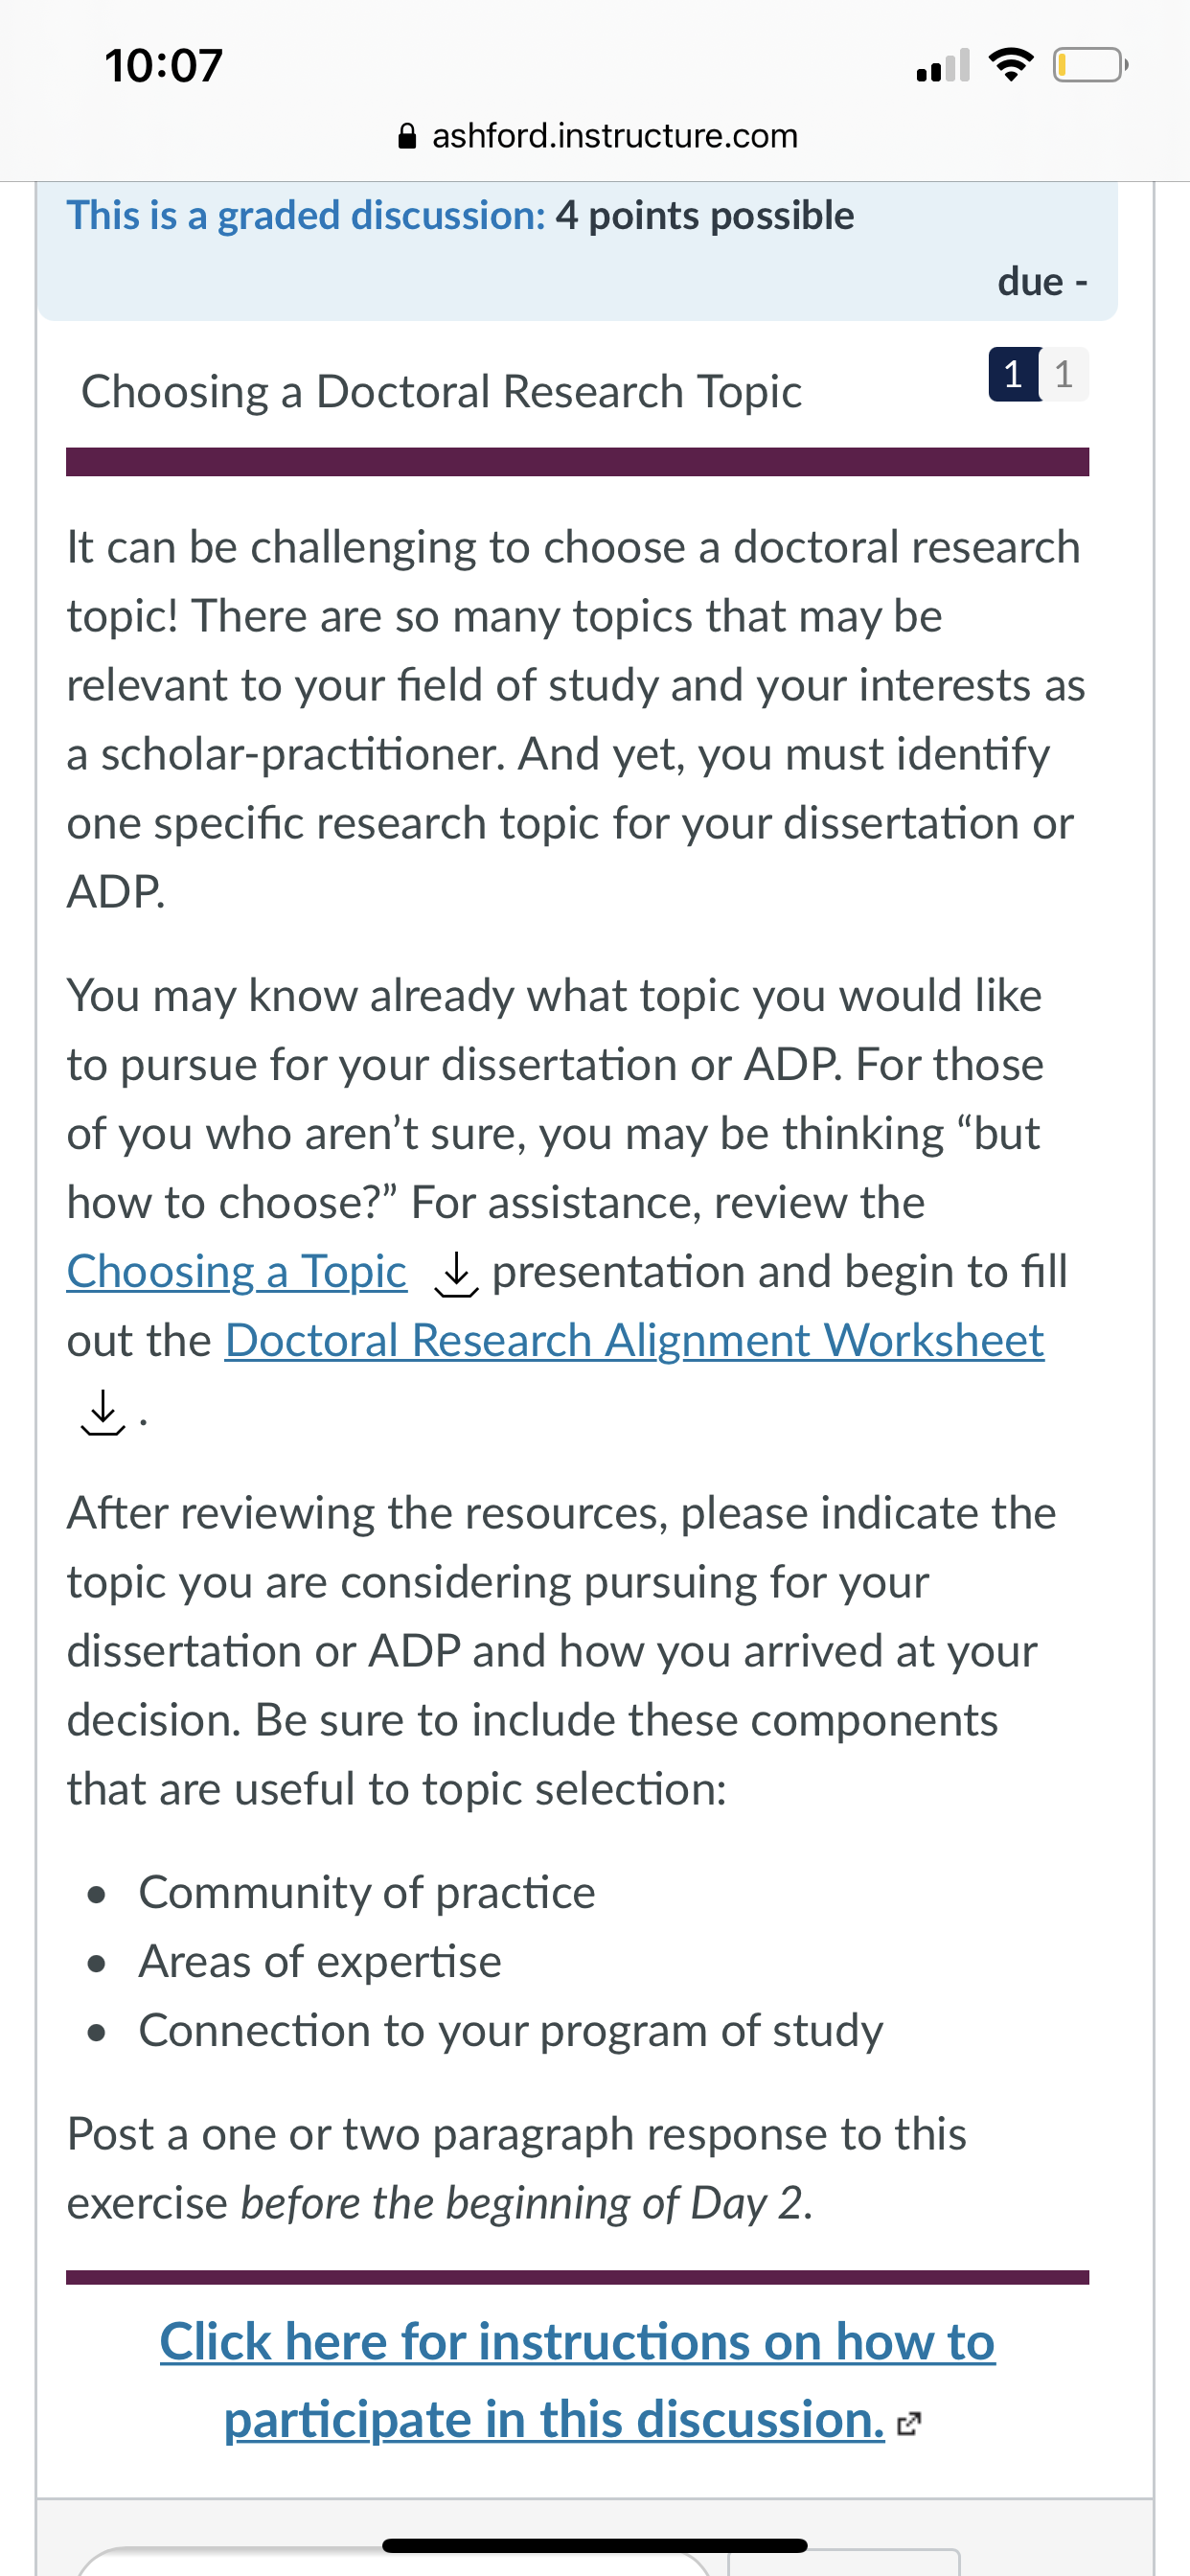
Task: Tap the graded discussion points banner
Action: [577, 250]
